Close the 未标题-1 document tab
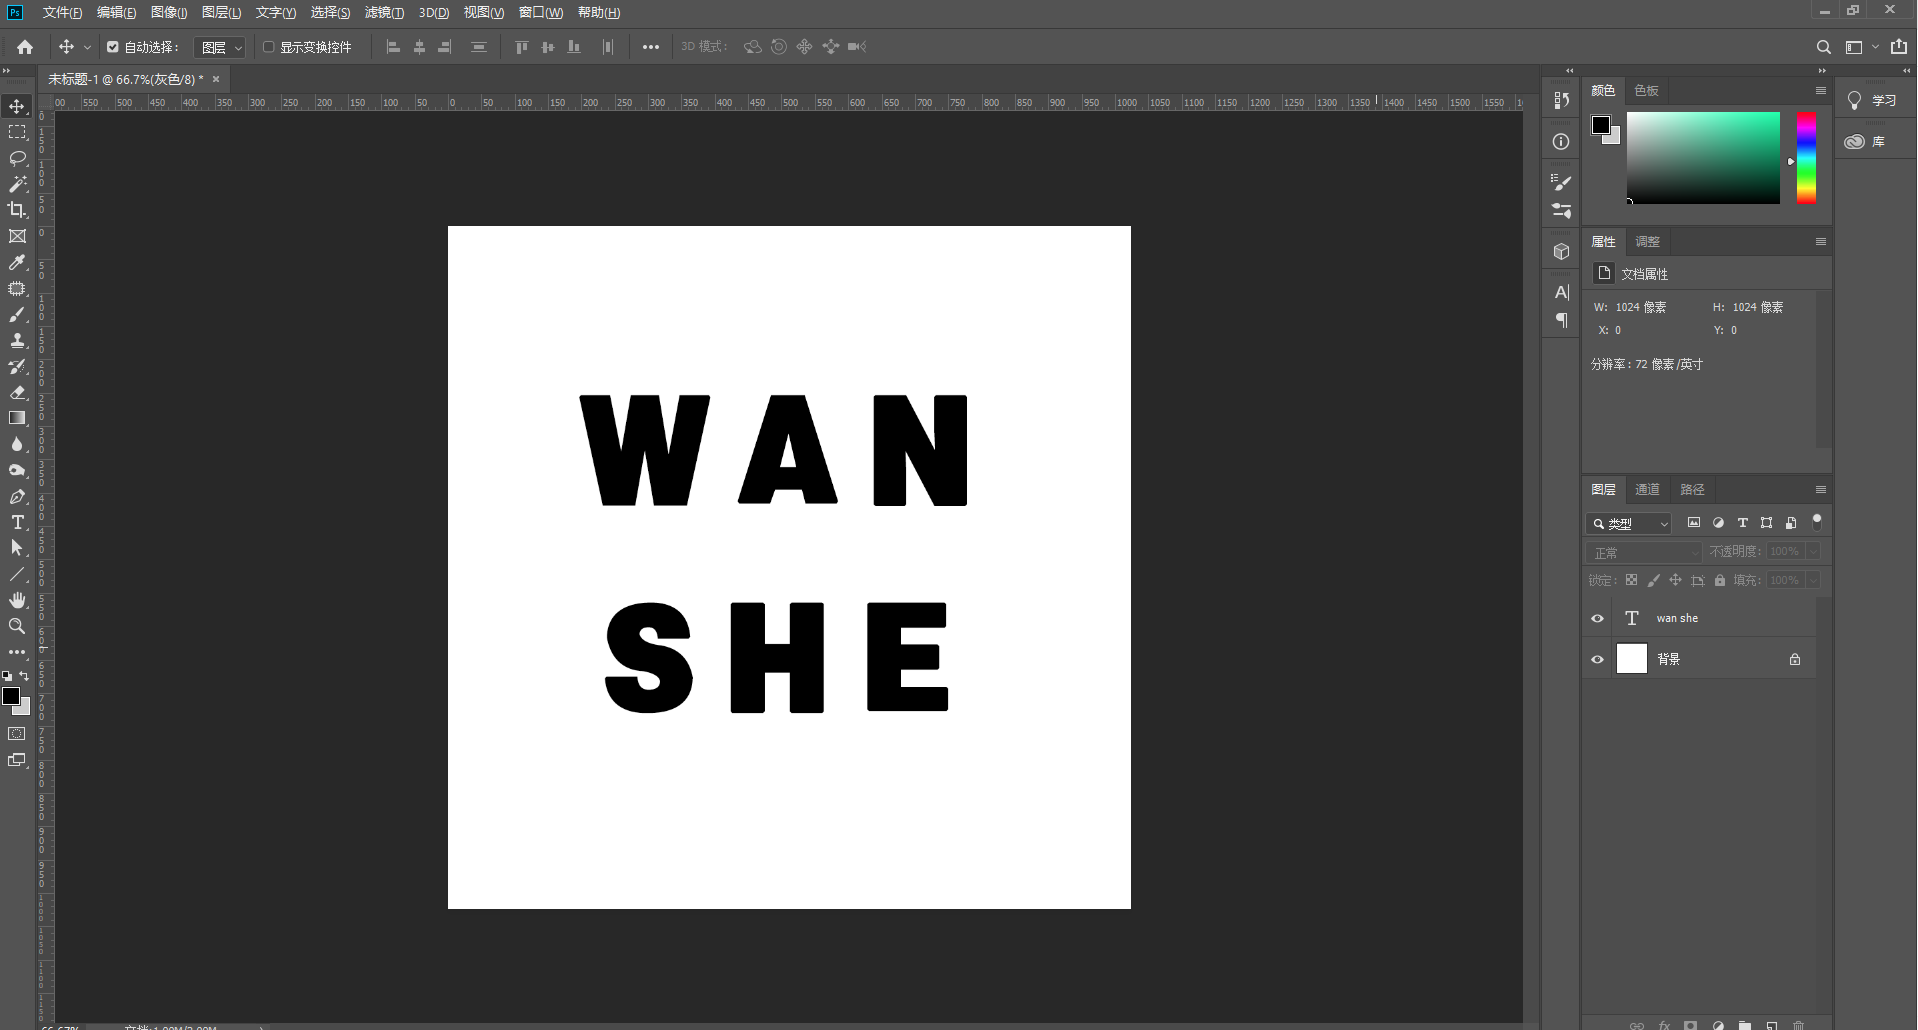 point(216,79)
